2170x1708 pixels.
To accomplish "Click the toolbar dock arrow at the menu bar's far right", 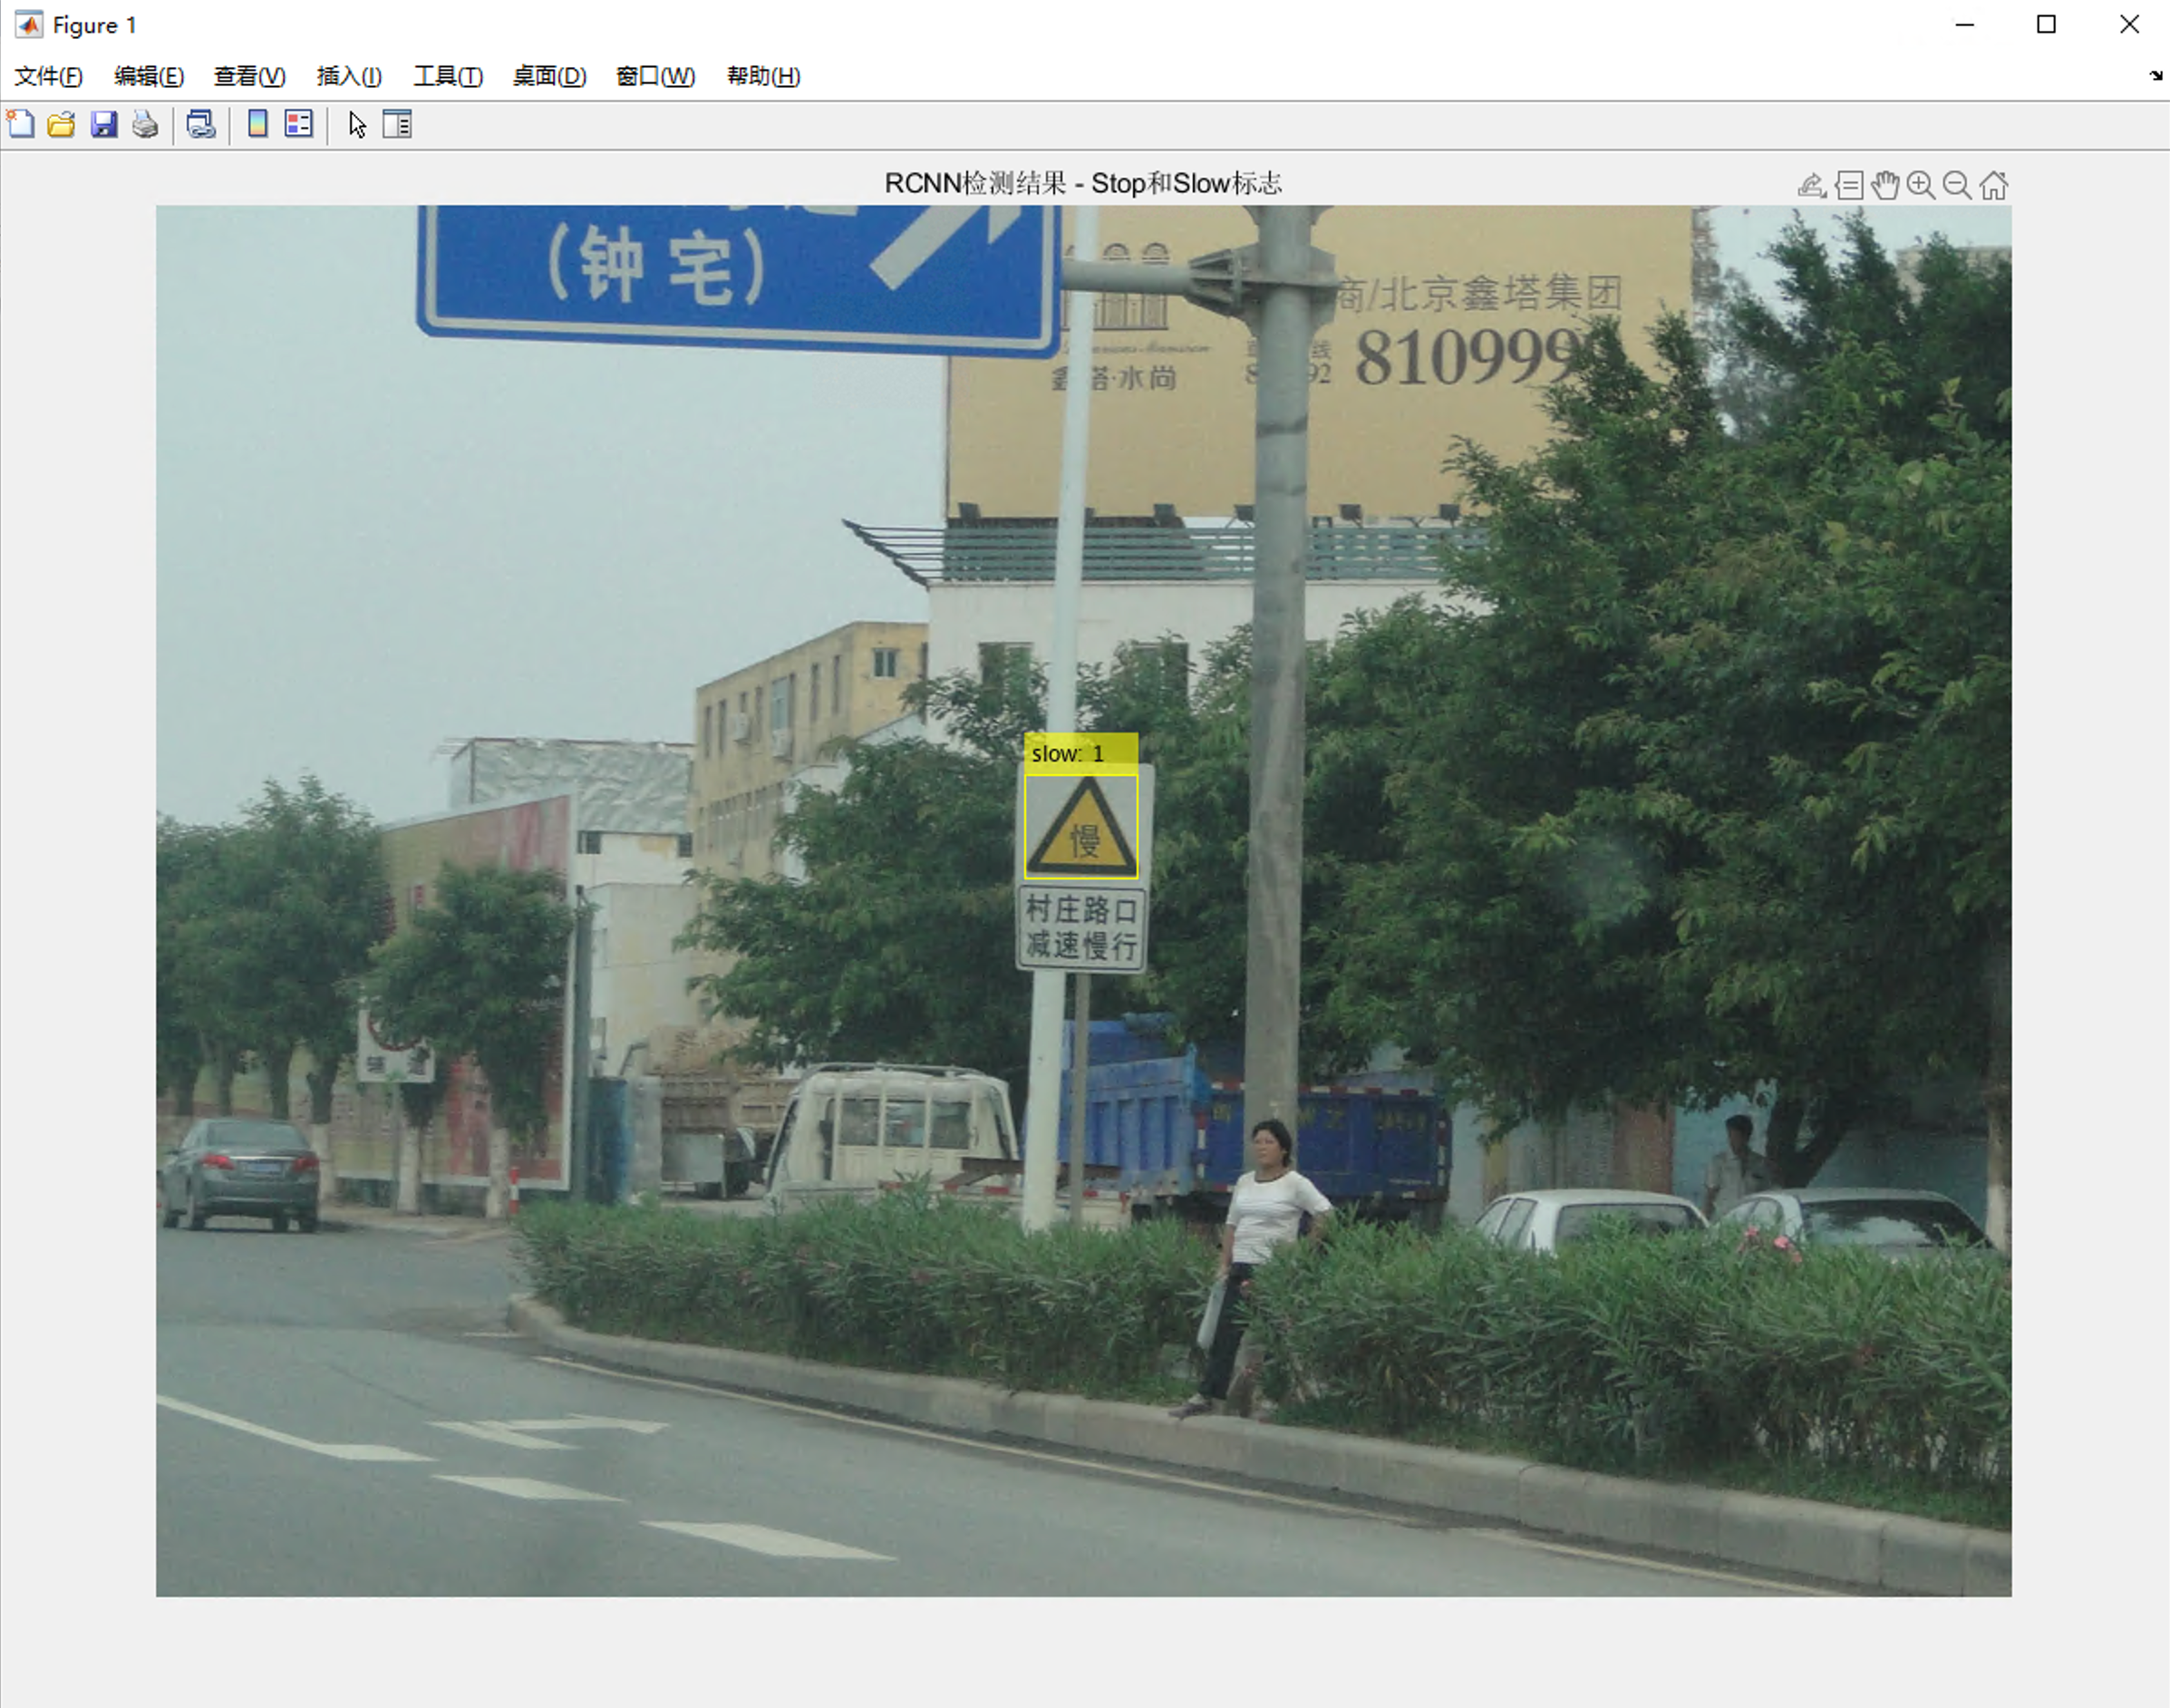I will click(2155, 76).
